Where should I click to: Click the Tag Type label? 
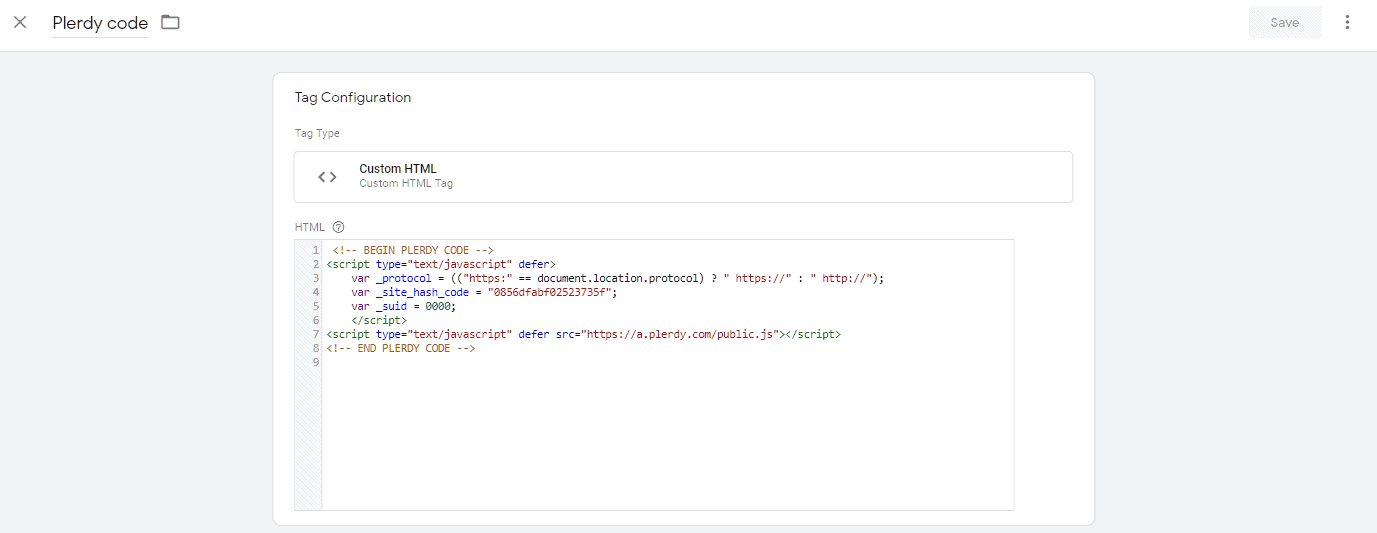pyautogui.click(x=317, y=133)
